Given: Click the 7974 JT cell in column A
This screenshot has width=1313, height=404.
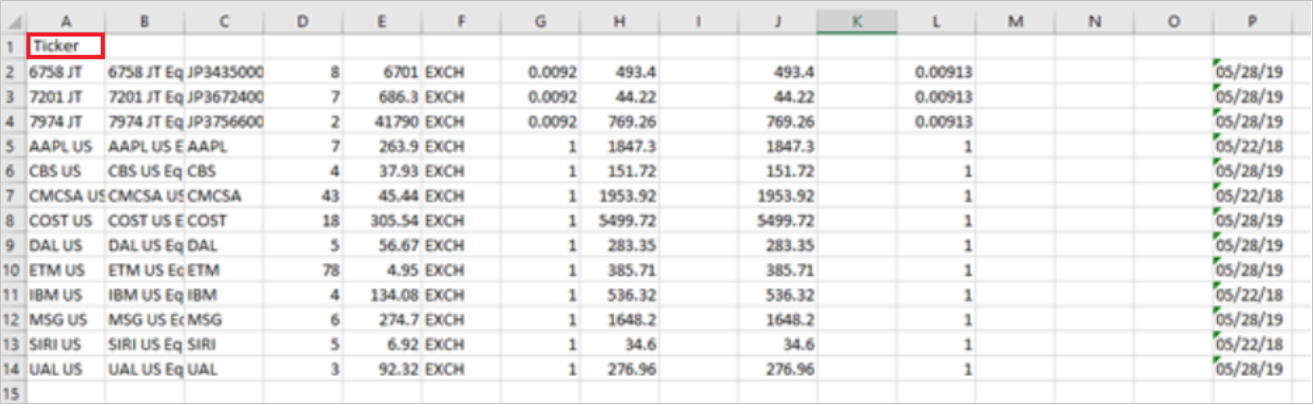Looking at the screenshot, I should (x=66, y=122).
